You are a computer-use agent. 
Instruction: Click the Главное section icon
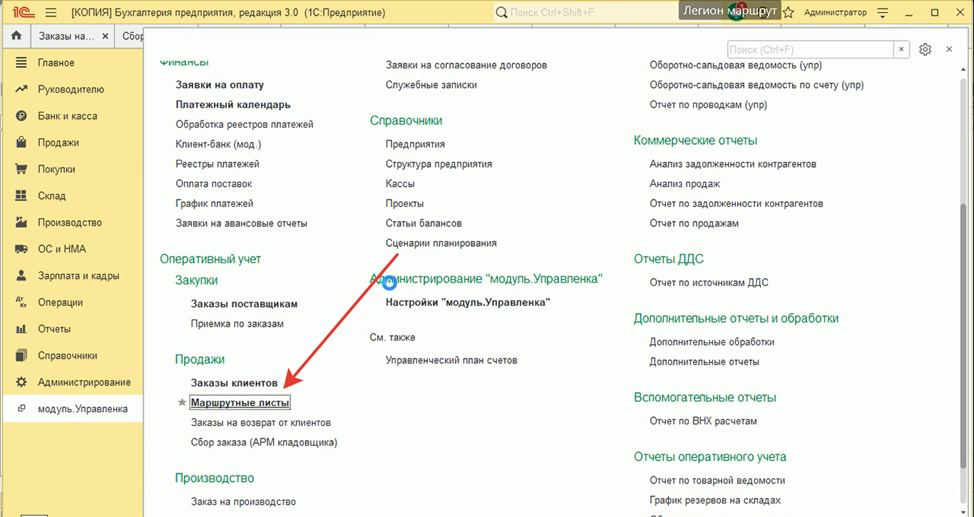(21, 63)
